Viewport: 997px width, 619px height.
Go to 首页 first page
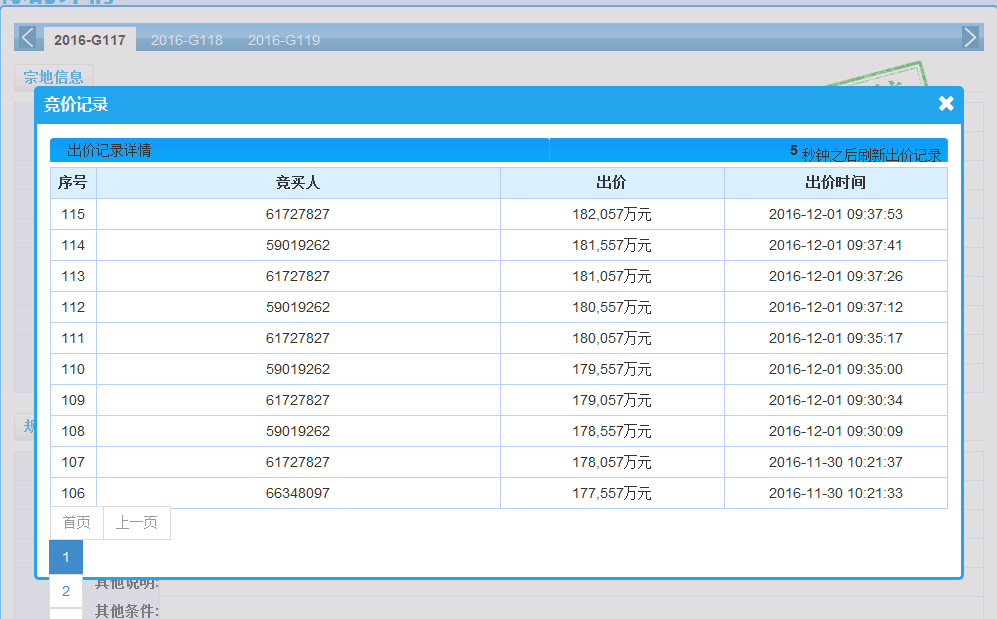pos(77,523)
